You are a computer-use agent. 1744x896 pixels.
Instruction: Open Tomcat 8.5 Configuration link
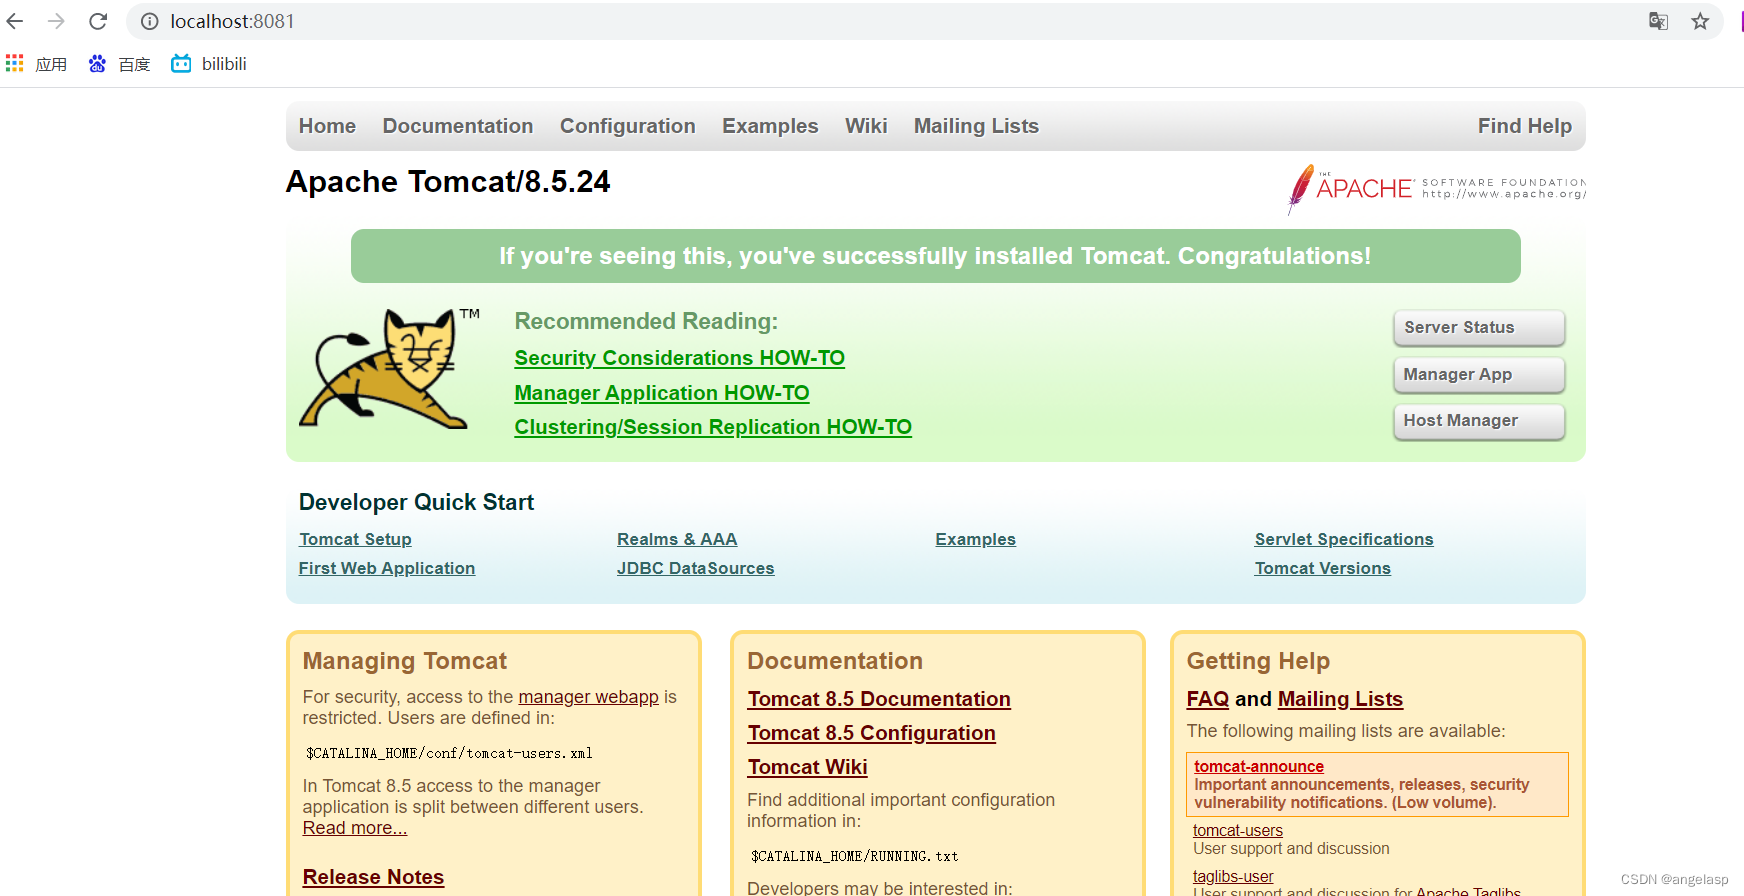click(872, 733)
